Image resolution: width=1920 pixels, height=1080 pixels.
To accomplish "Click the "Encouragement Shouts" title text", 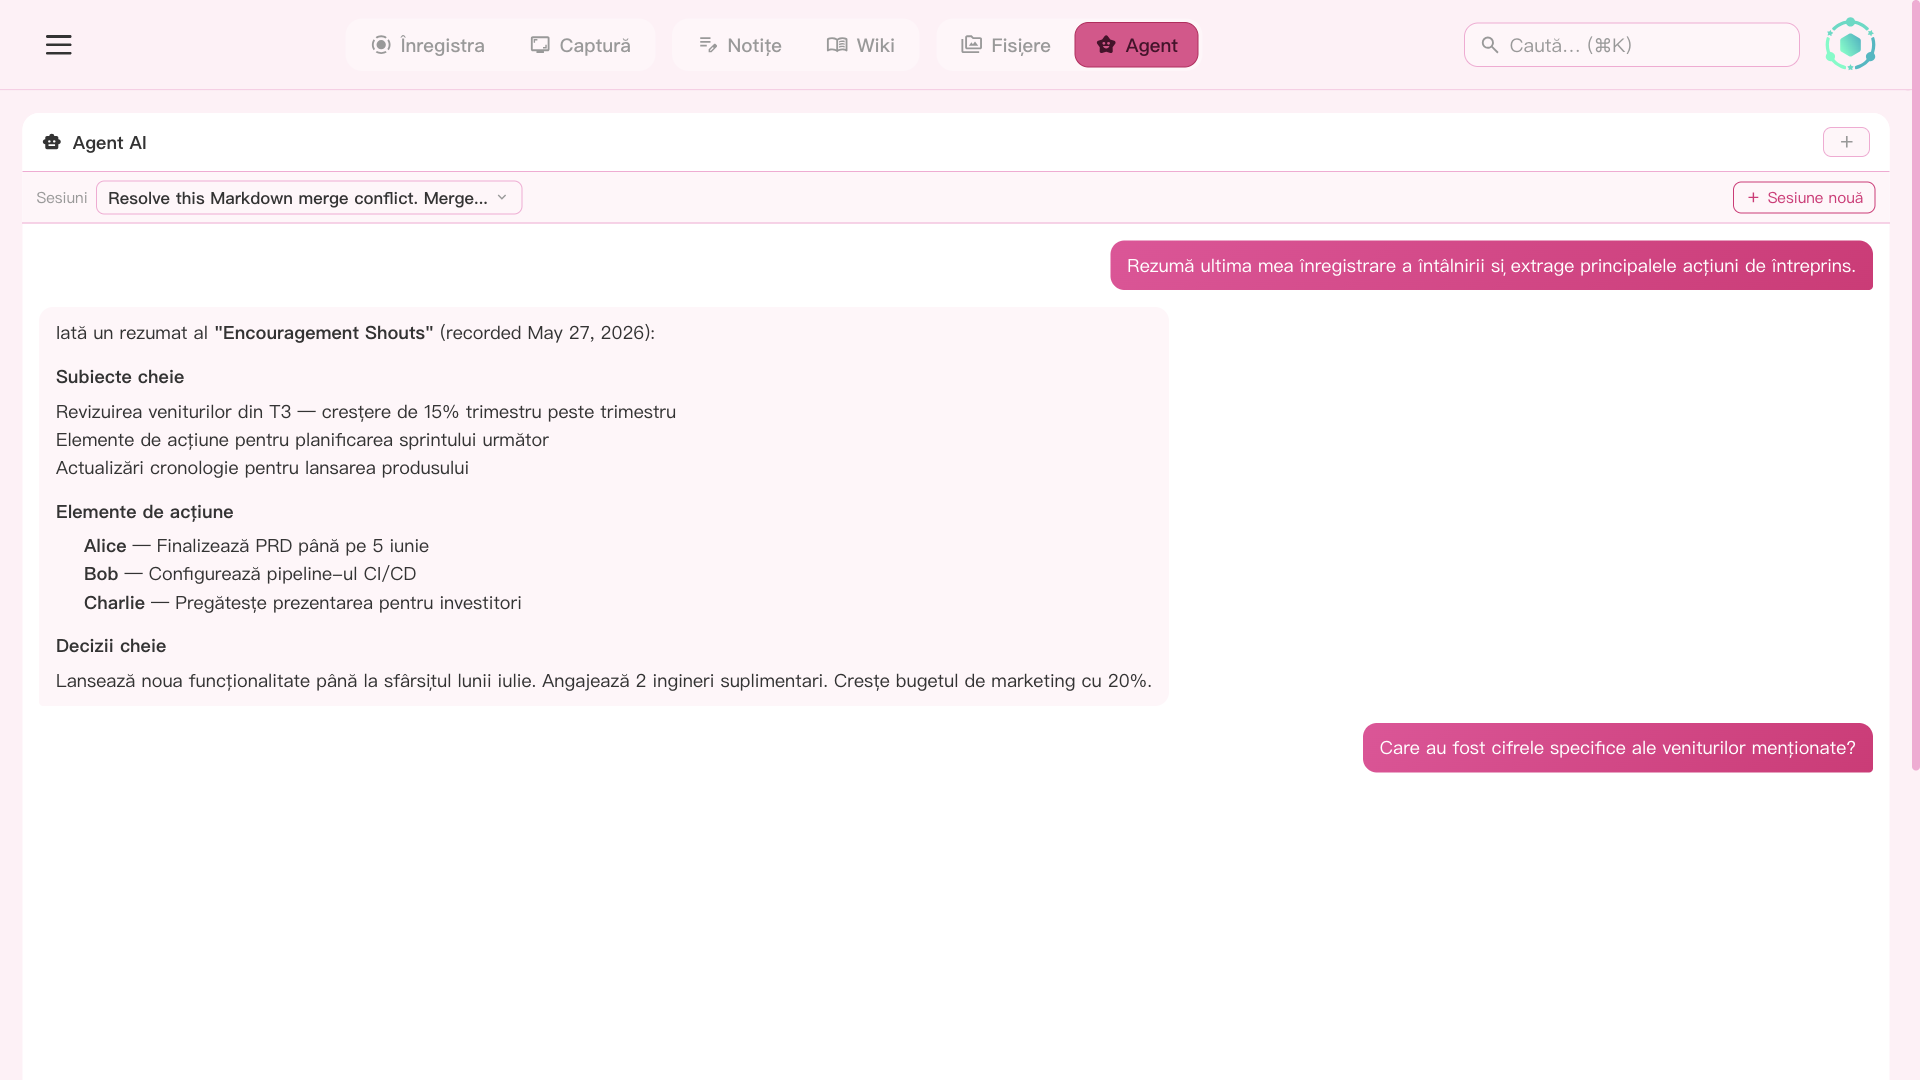I will coord(324,333).
